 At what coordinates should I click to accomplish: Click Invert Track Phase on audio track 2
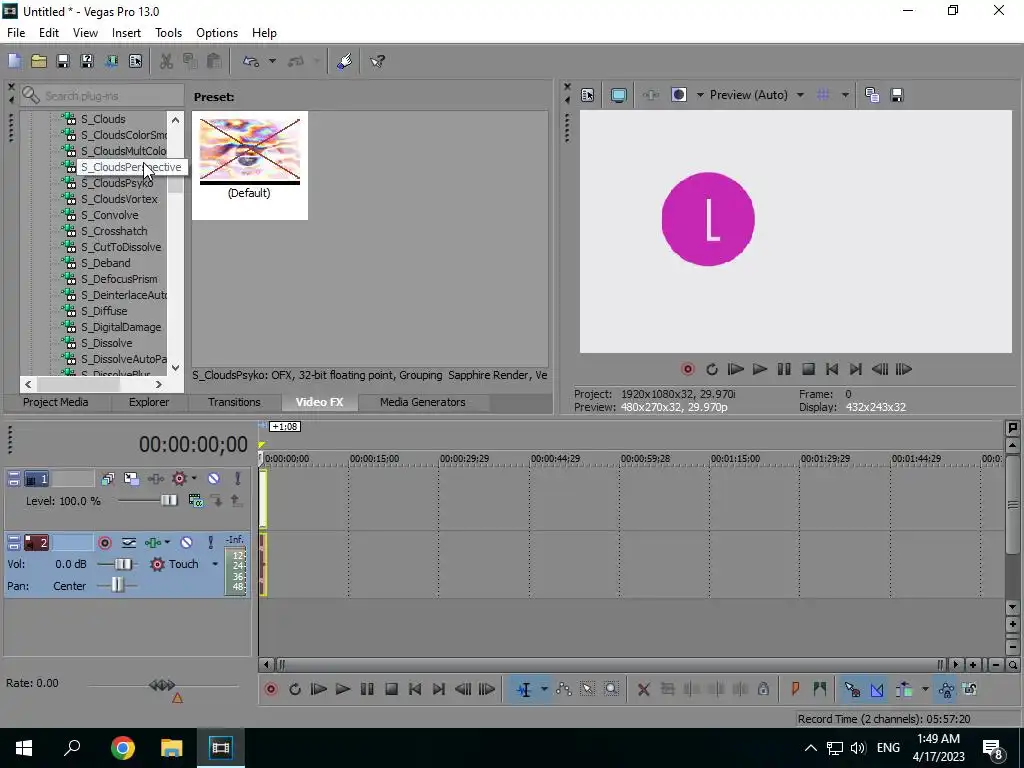pos(129,543)
